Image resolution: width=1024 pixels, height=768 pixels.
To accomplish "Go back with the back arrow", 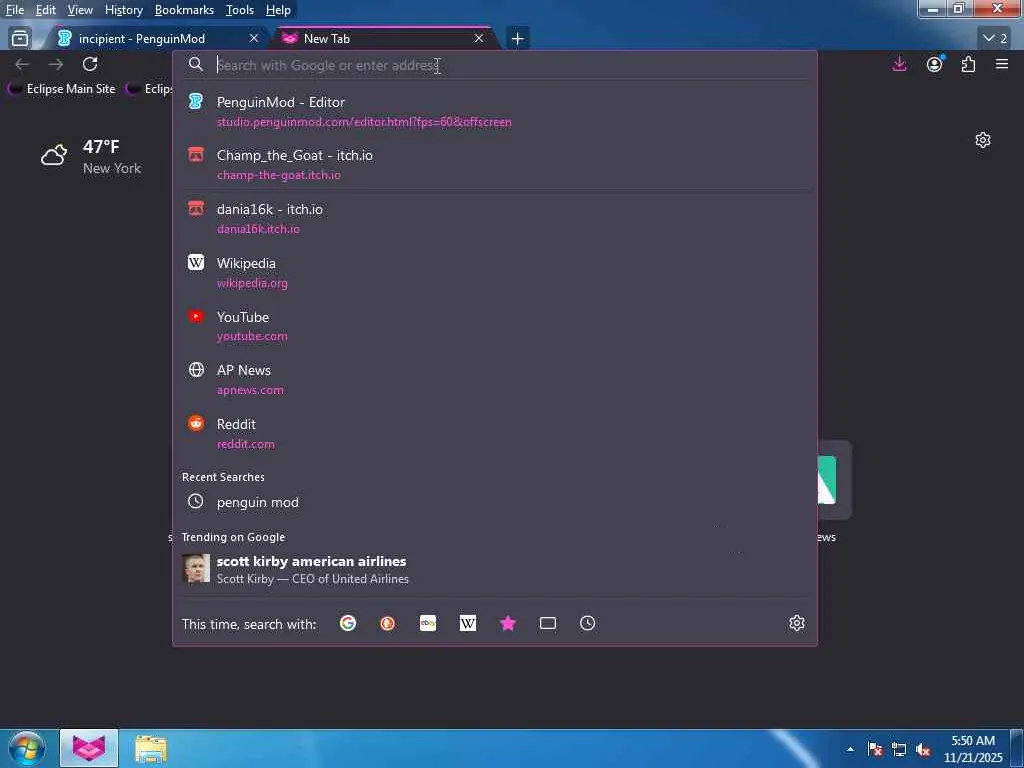I will click(x=22, y=64).
